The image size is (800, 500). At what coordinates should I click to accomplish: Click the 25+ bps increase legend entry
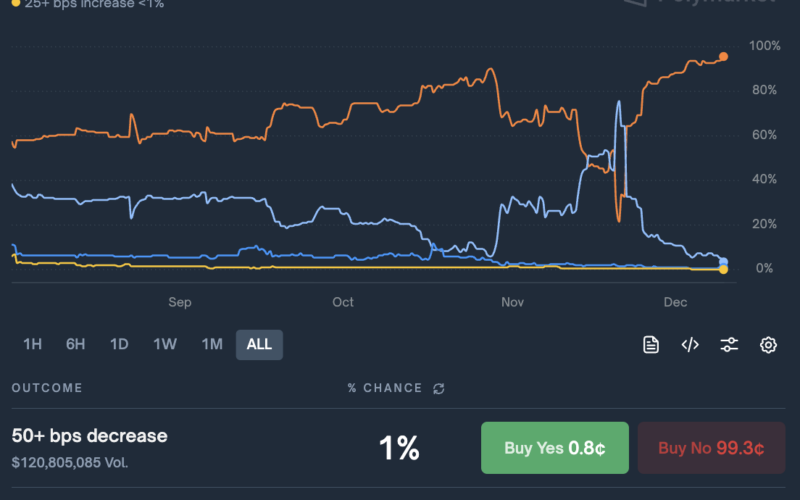click(88, 4)
